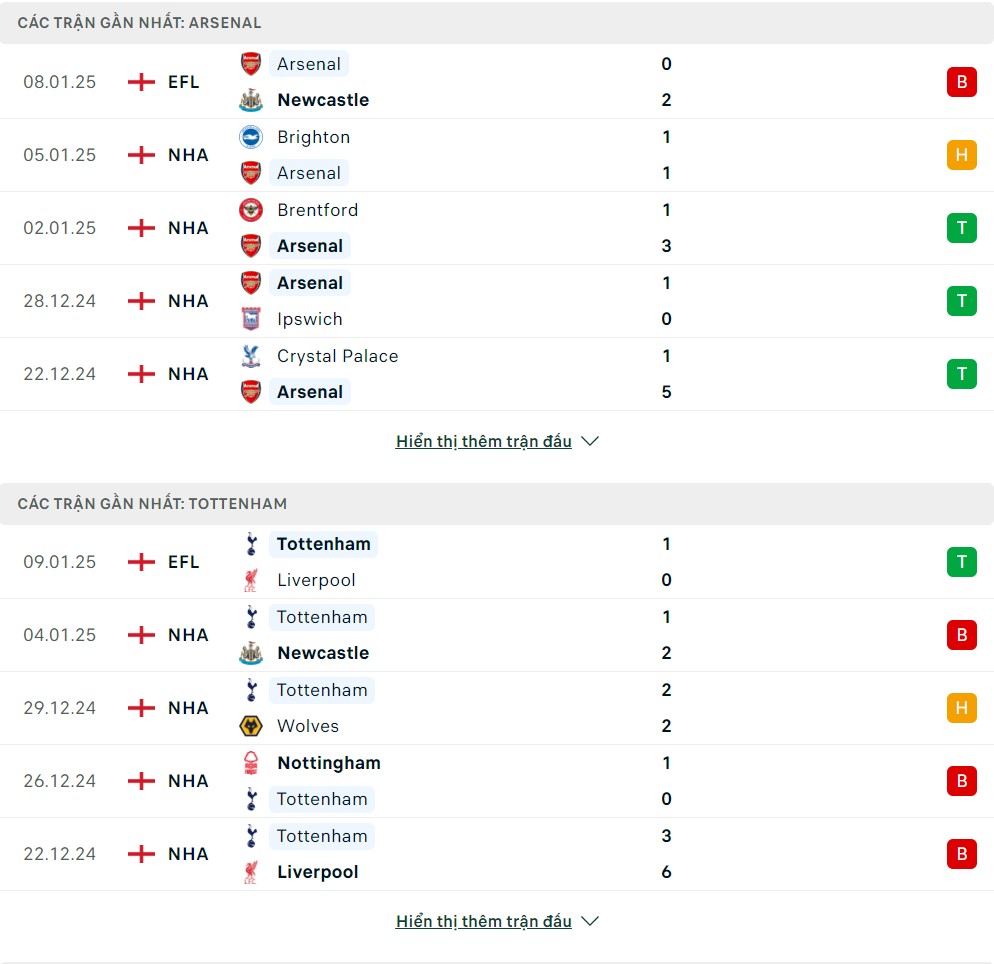
Task: Open the Crystal Palace team name link
Action: (338, 356)
